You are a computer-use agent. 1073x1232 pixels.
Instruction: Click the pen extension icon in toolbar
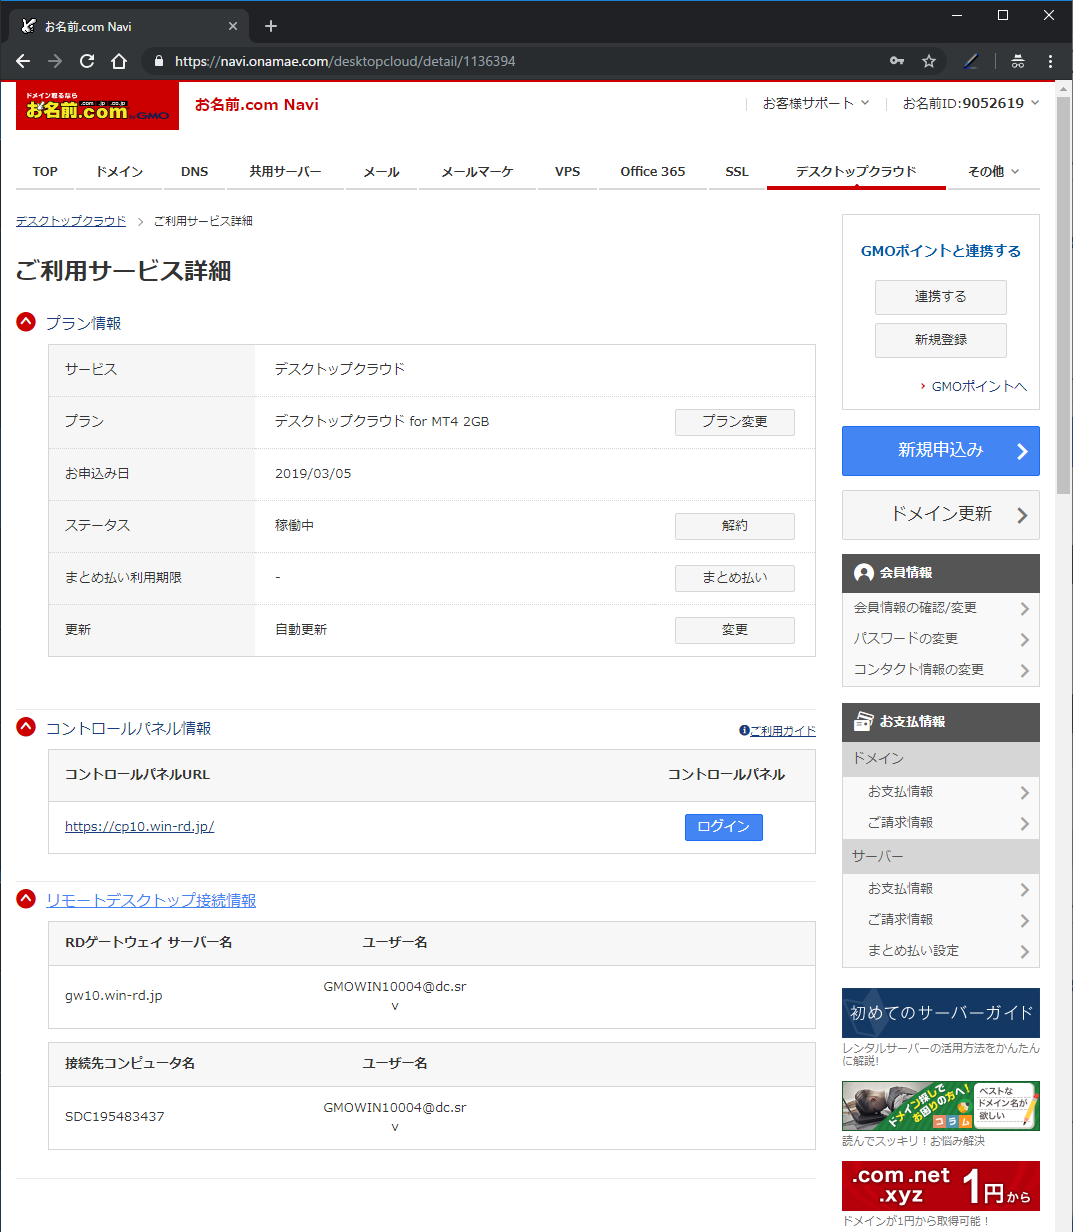point(970,61)
